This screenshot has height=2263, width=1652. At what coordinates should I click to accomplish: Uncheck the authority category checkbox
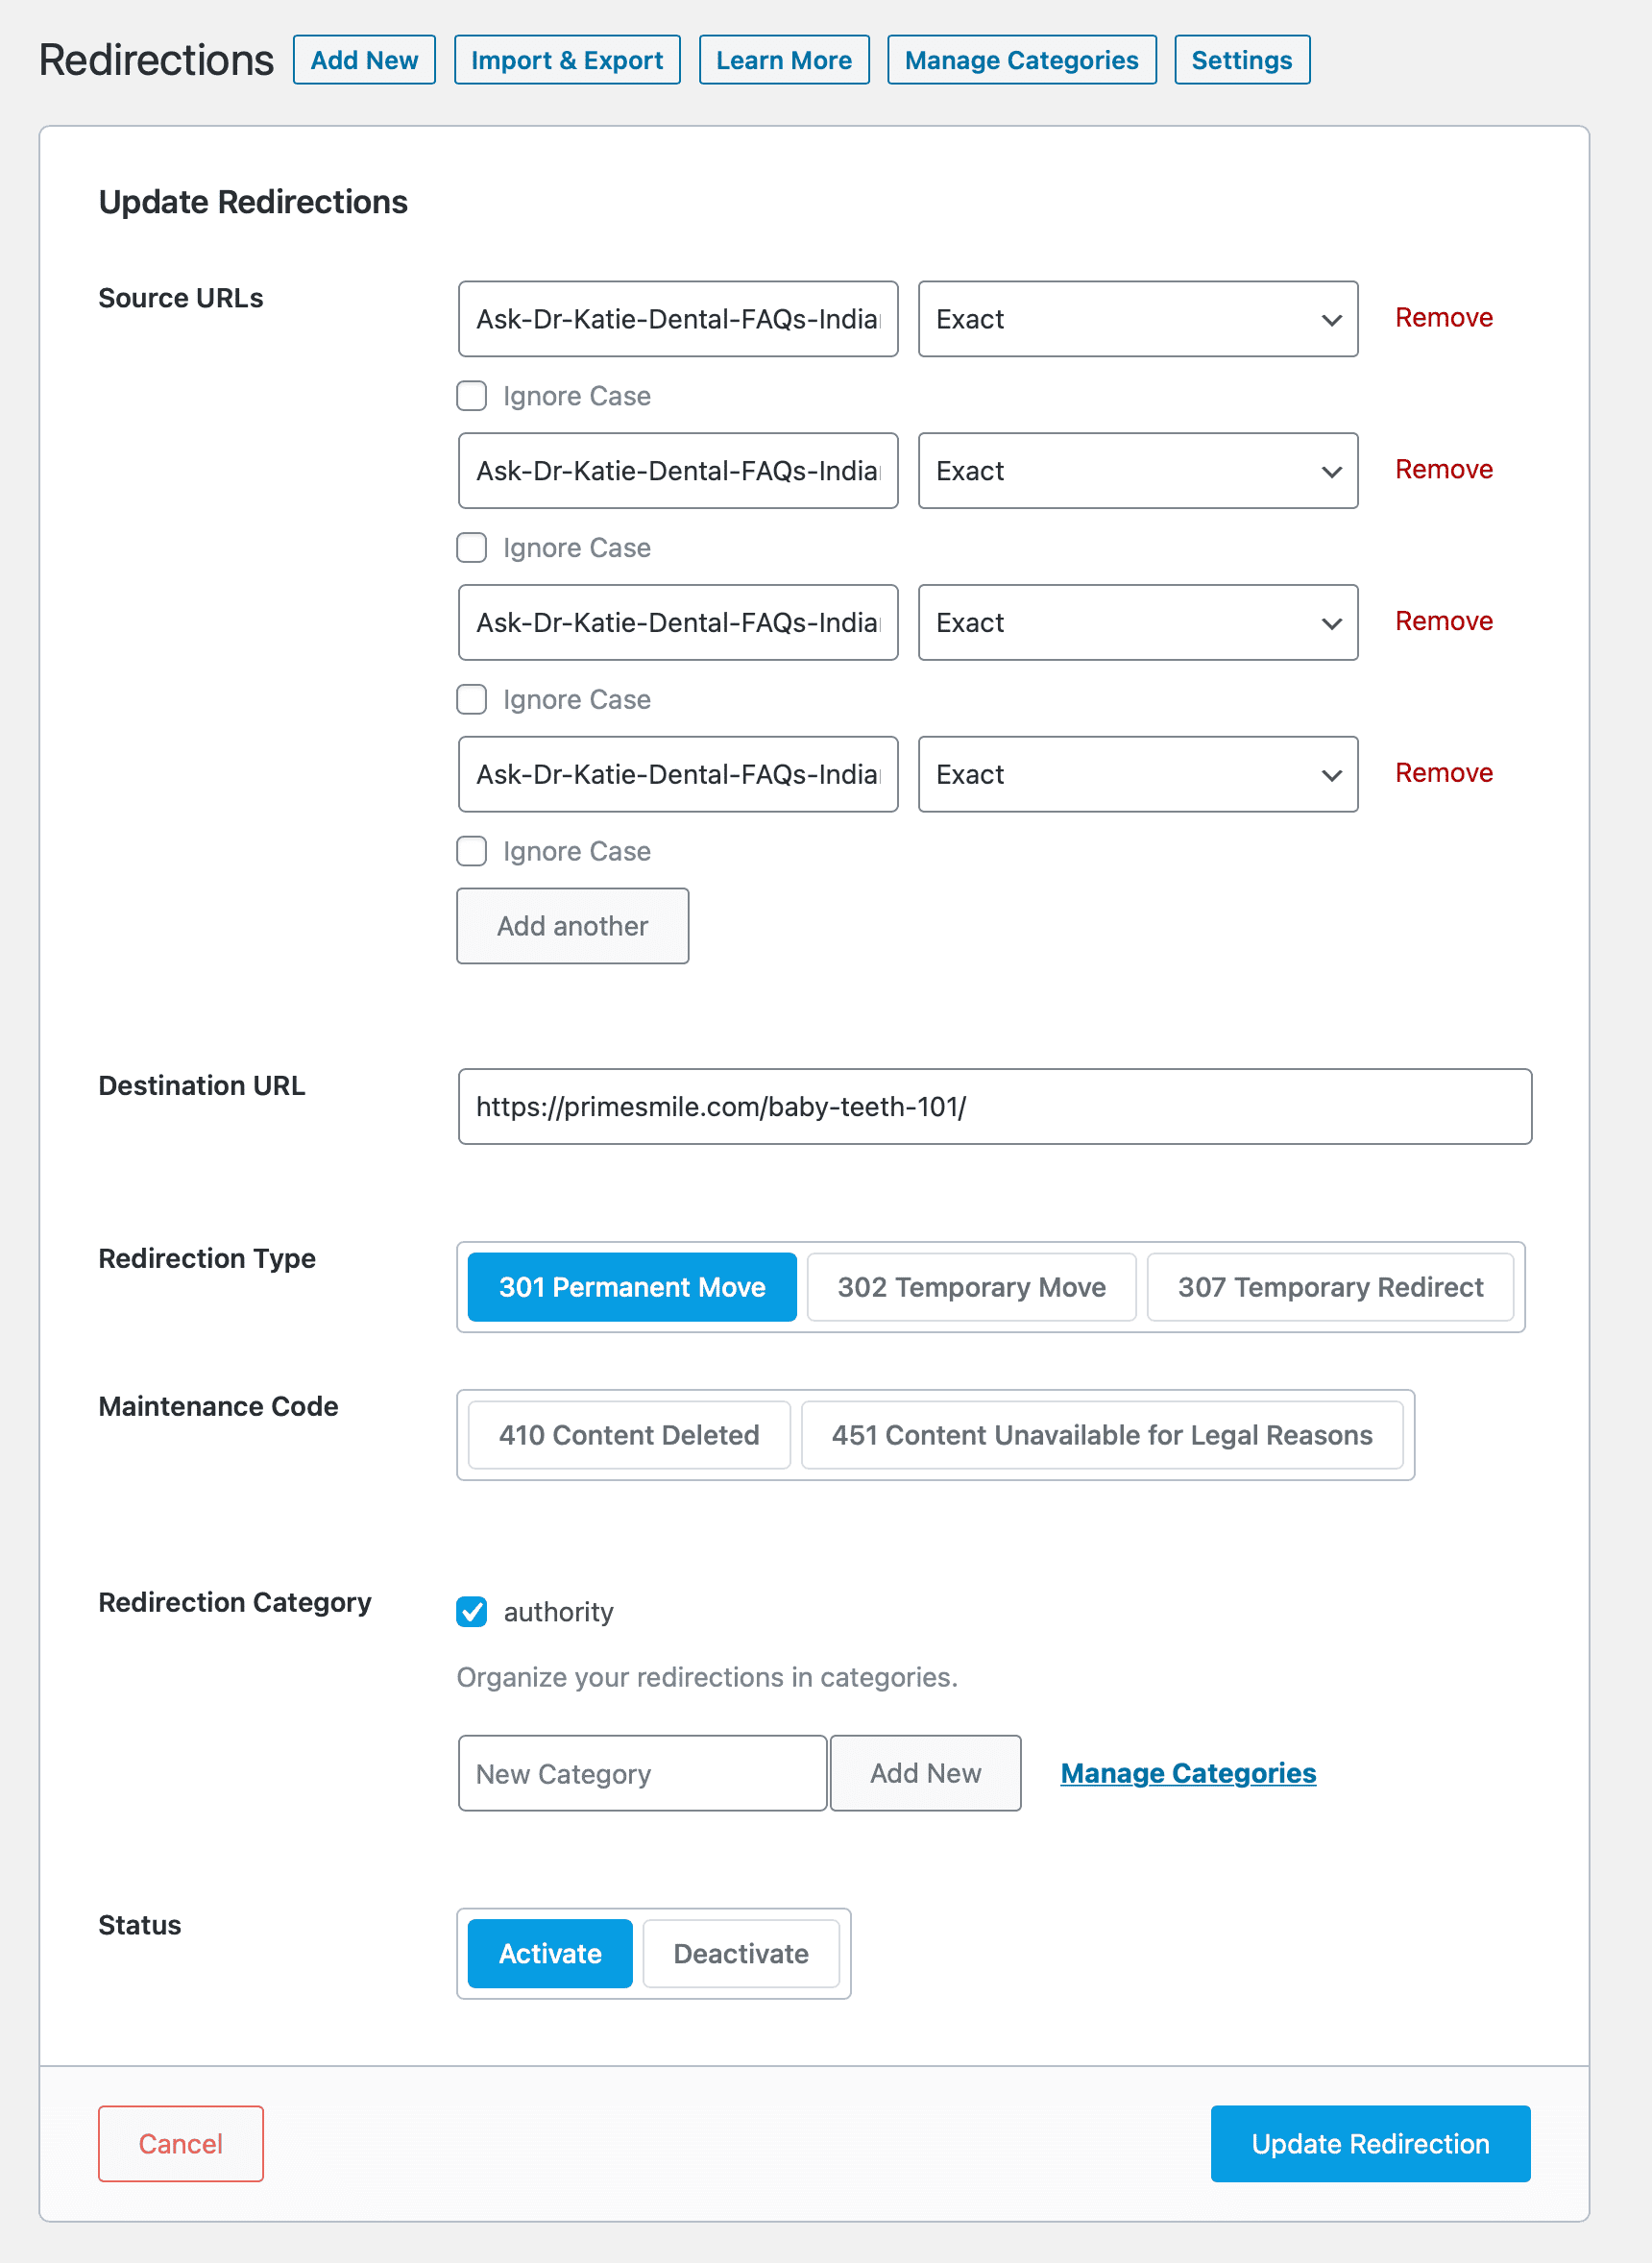[472, 1612]
